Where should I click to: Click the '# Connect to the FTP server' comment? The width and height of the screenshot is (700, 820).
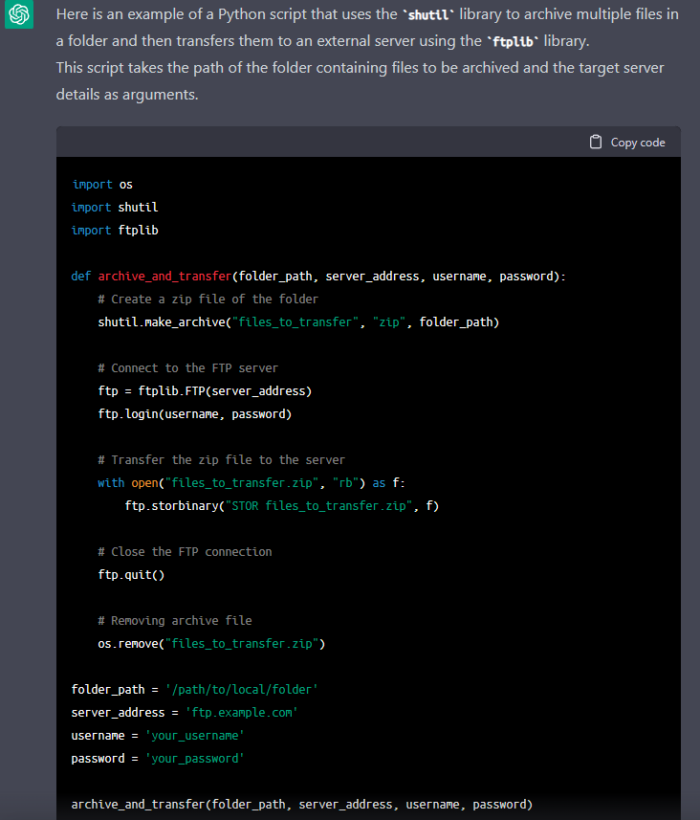coord(188,368)
